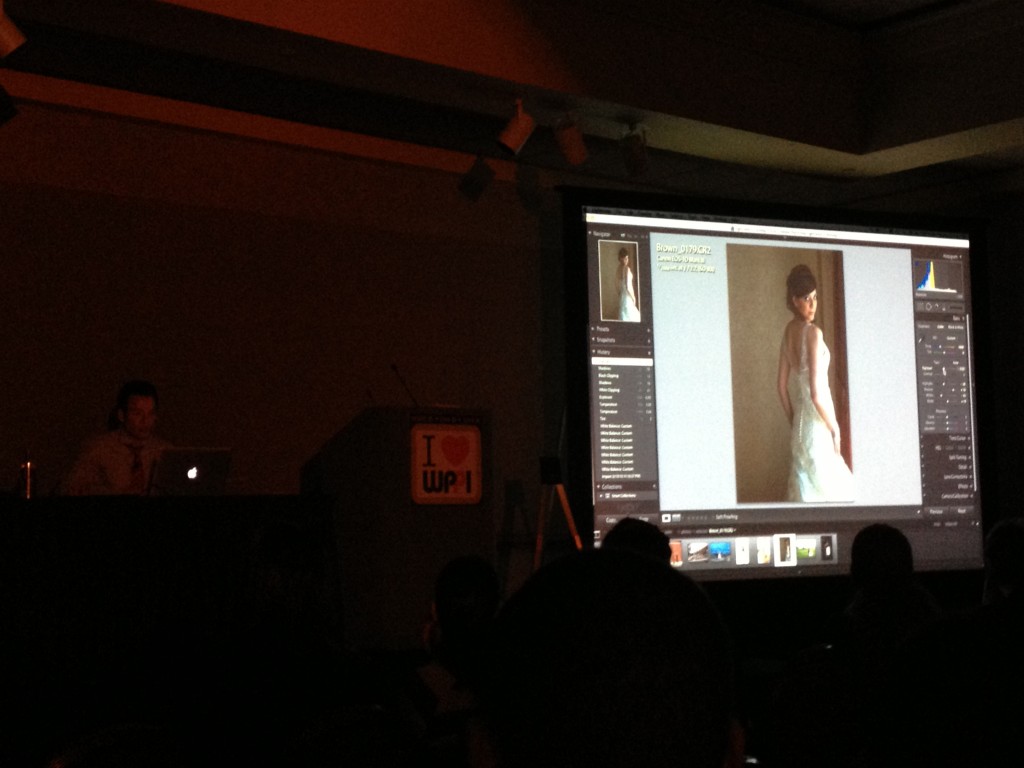Select the green landscape filmstrip thumbnail

(806, 549)
